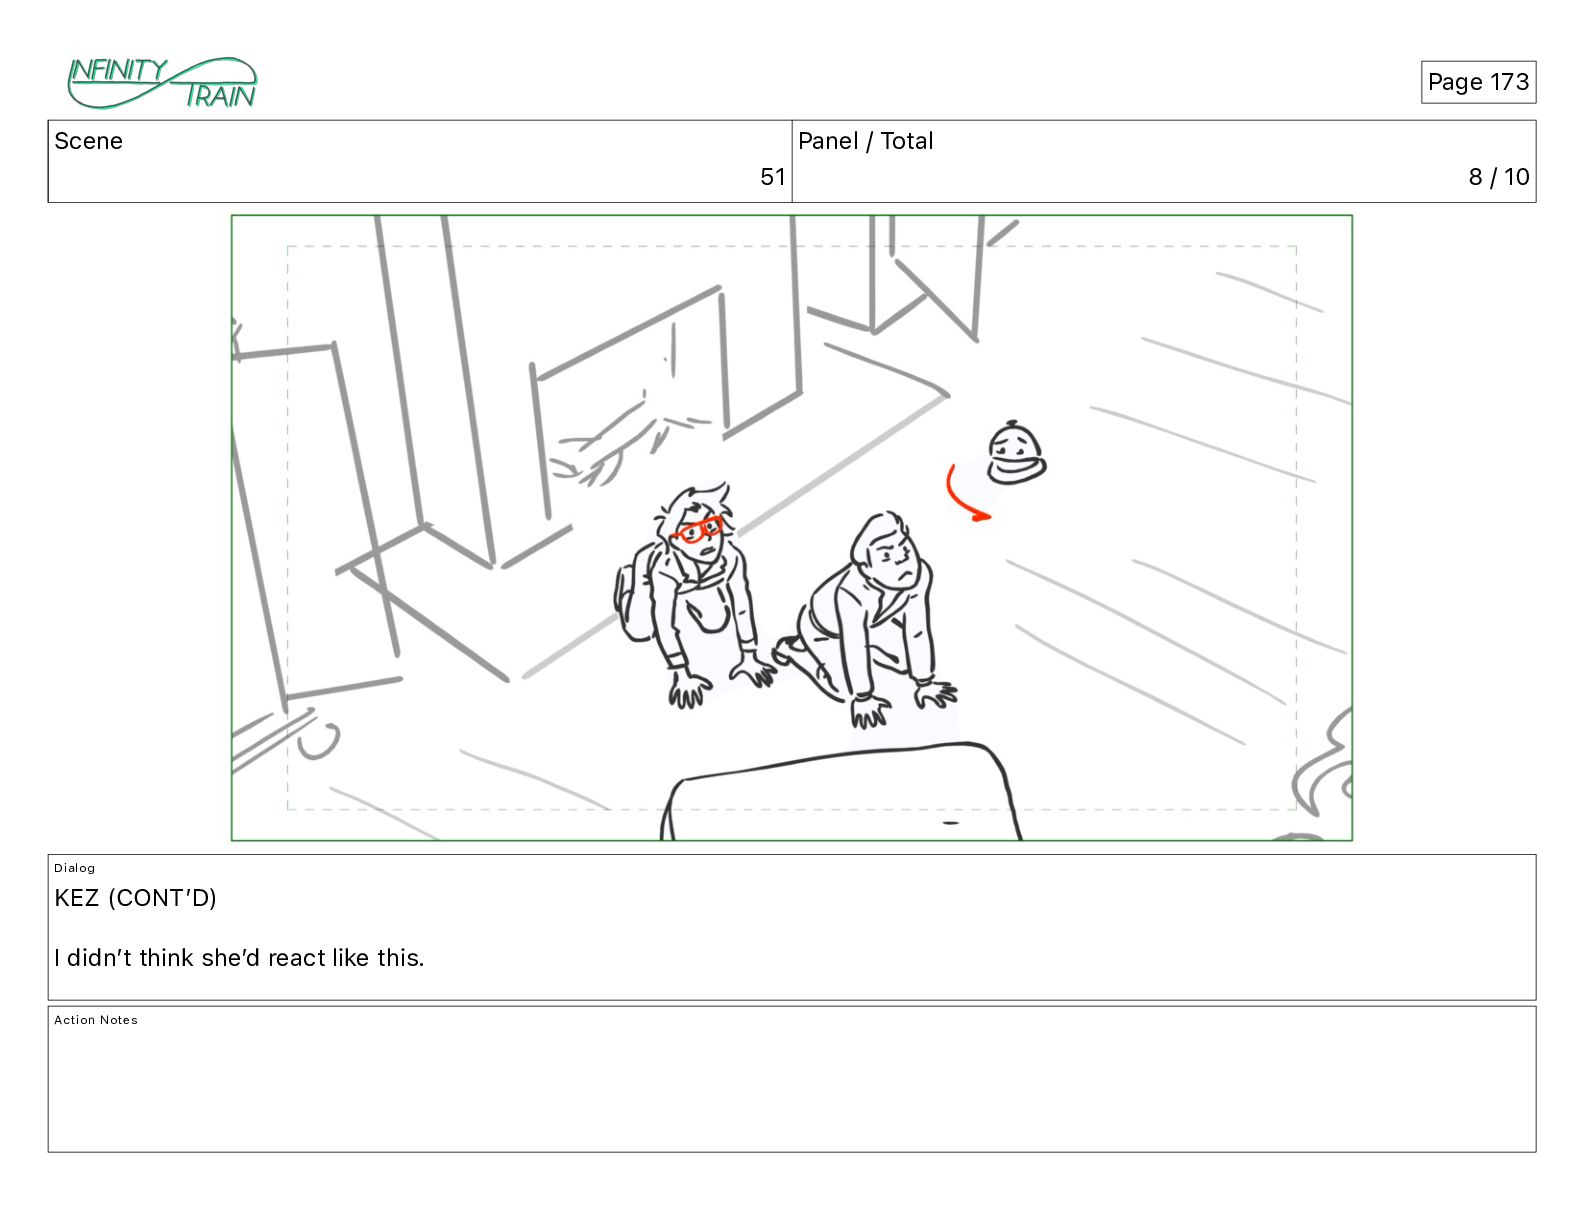This screenshot has width=1584, height=1224.
Task: Click the line 'I didn't think she'd react like this.'
Action: (240, 958)
